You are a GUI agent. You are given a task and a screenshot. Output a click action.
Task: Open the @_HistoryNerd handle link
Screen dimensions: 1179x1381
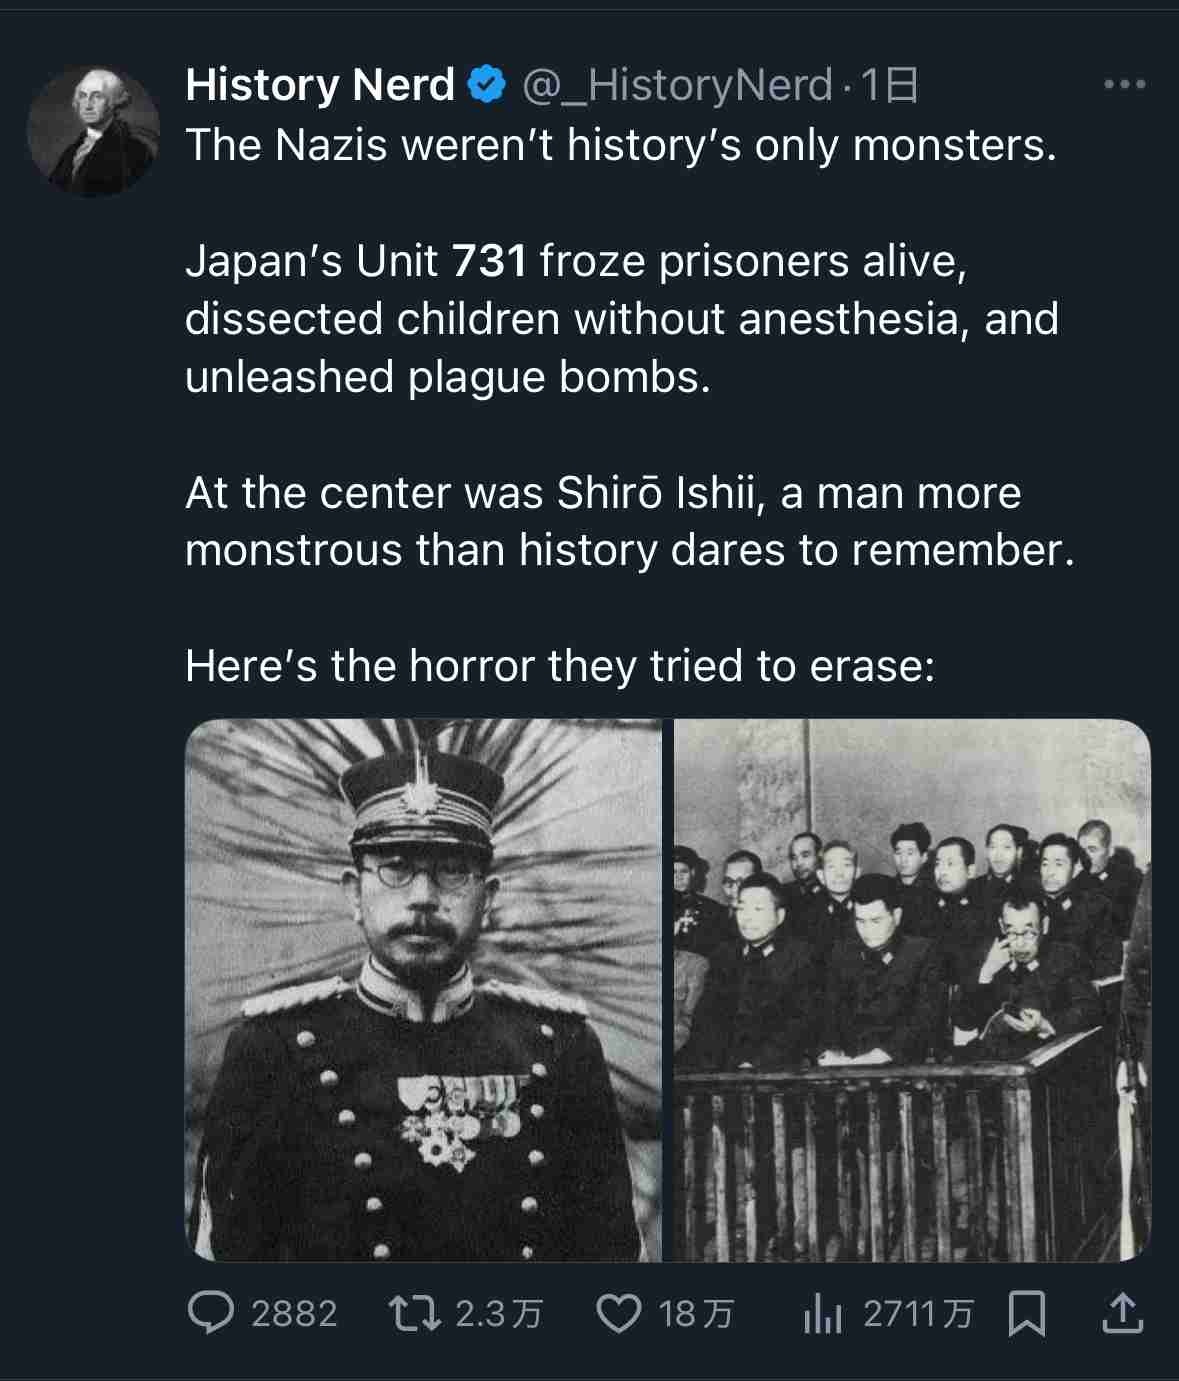(x=677, y=86)
